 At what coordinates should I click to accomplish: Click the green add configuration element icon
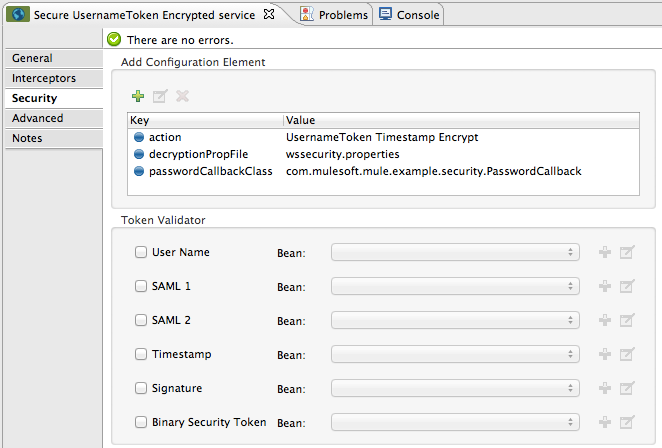point(138,96)
